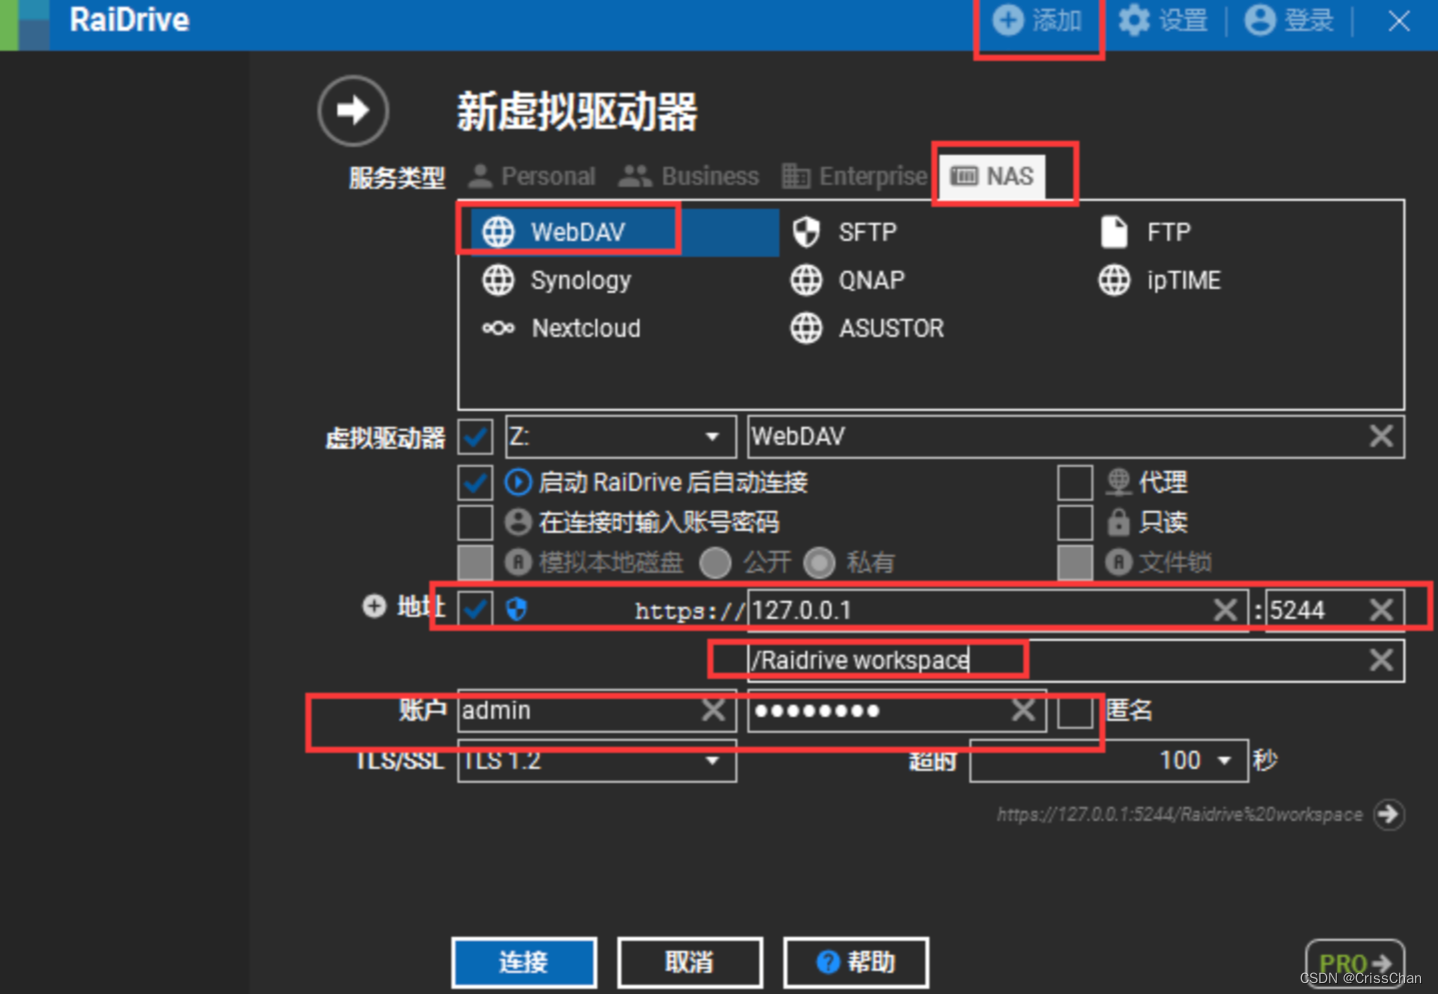Select the 公开 radio button
Screen dimensions: 1438x994
click(715, 563)
